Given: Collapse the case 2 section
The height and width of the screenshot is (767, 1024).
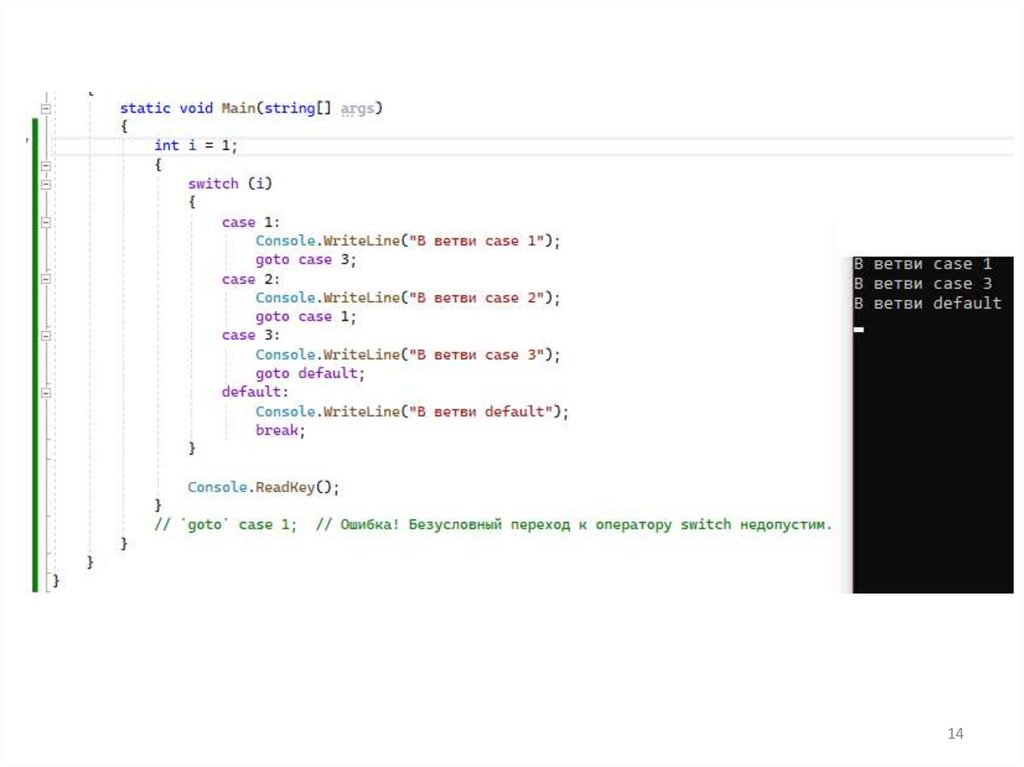Looking at the screenshot, I should 46,279.
